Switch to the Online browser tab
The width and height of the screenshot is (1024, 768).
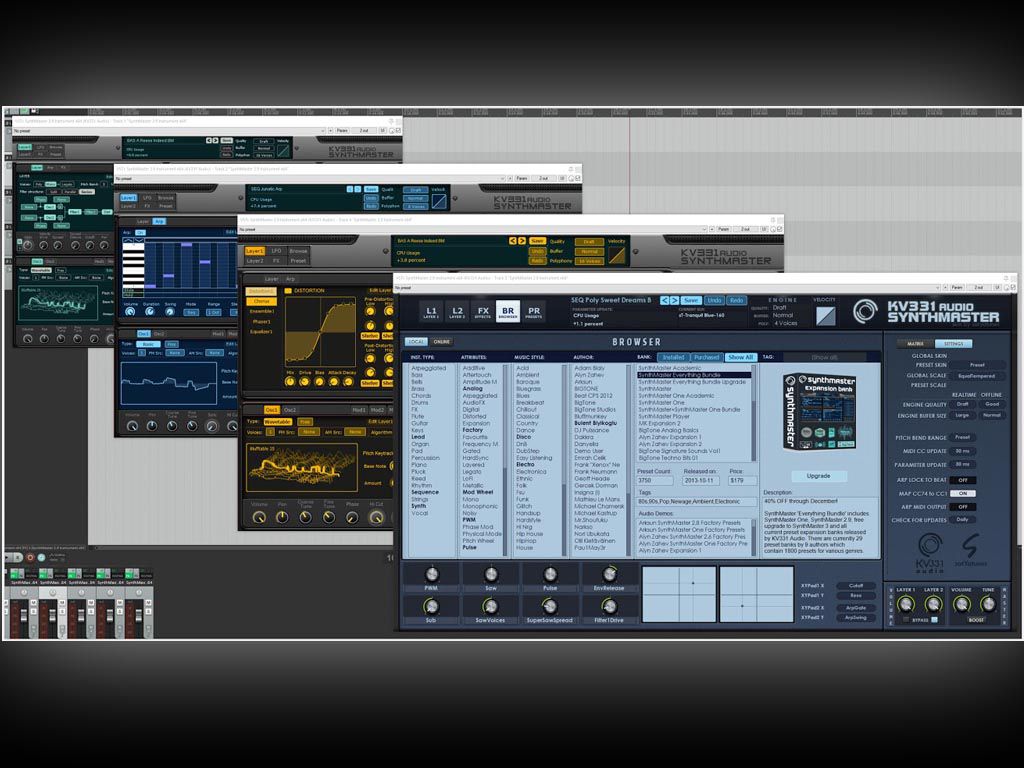pos(441,342)
